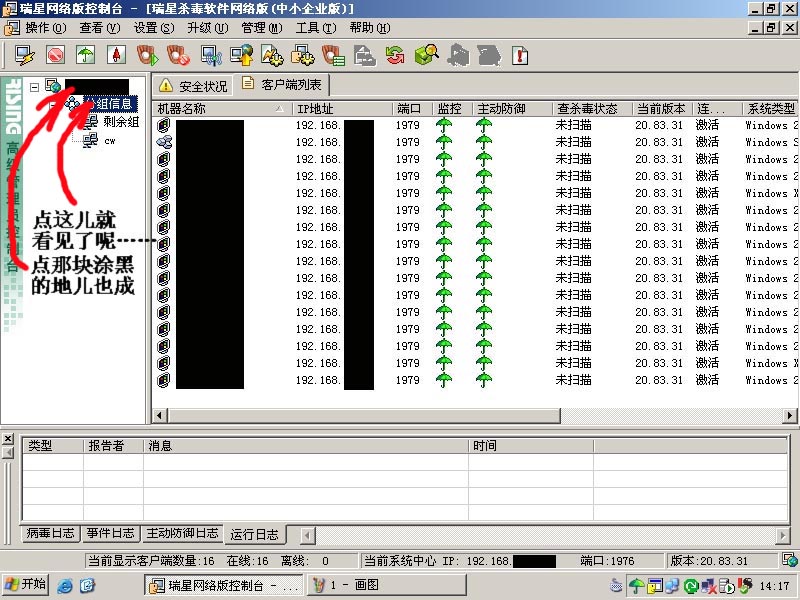Click the 查杀毒状态 column header
800x600 pixels.
click(589, 108)
